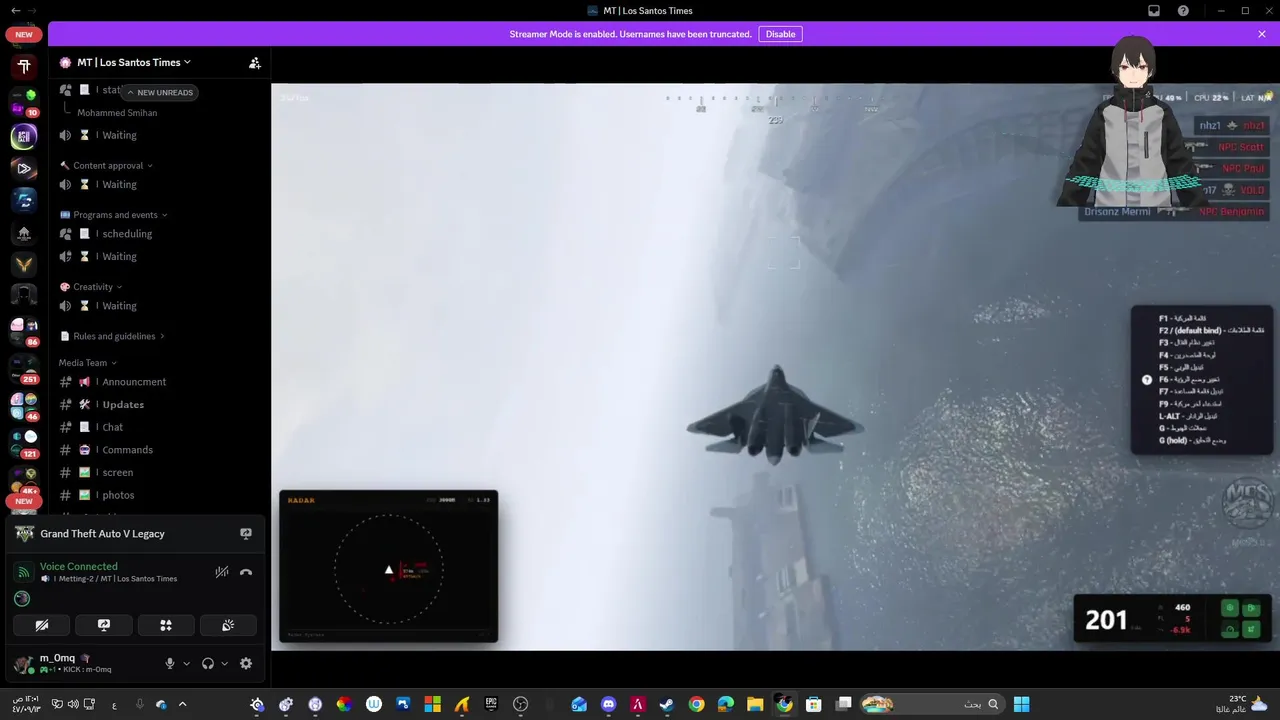
Task: Click the speaking user avatar in voice panel
Action: [x=22, y=599]
